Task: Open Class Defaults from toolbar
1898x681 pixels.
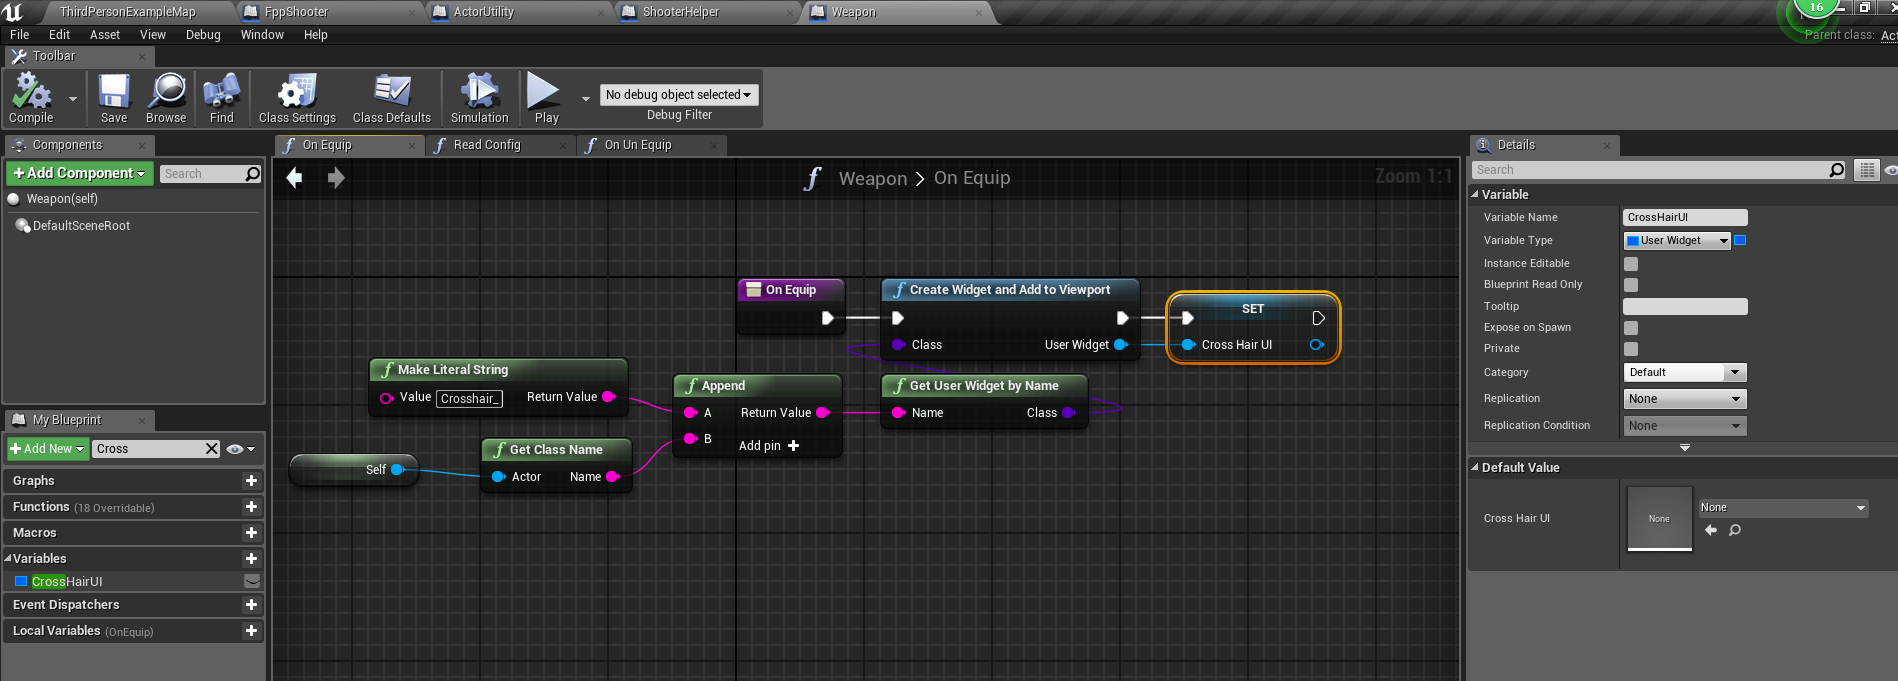Action: [391, 93]
